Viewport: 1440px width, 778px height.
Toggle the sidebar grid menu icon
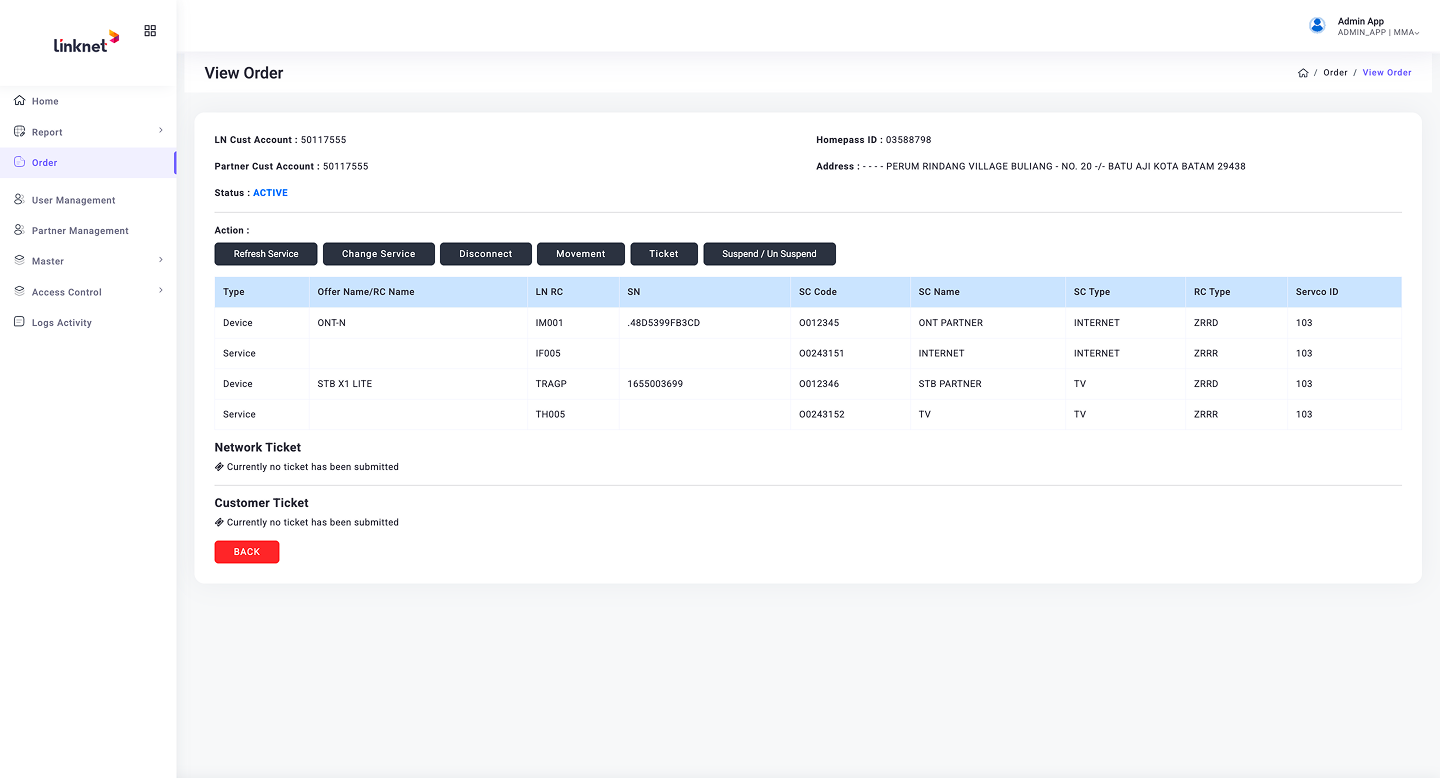150,31
